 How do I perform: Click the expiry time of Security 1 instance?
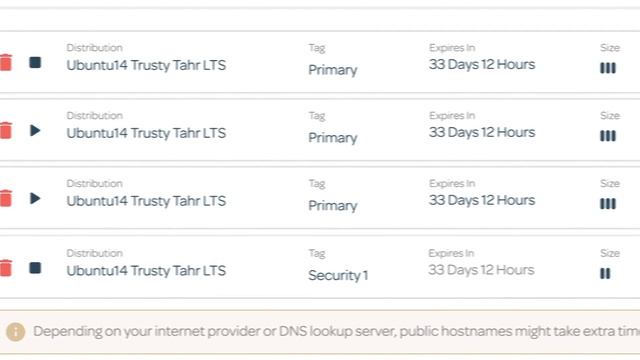click(x=481, y=270)
